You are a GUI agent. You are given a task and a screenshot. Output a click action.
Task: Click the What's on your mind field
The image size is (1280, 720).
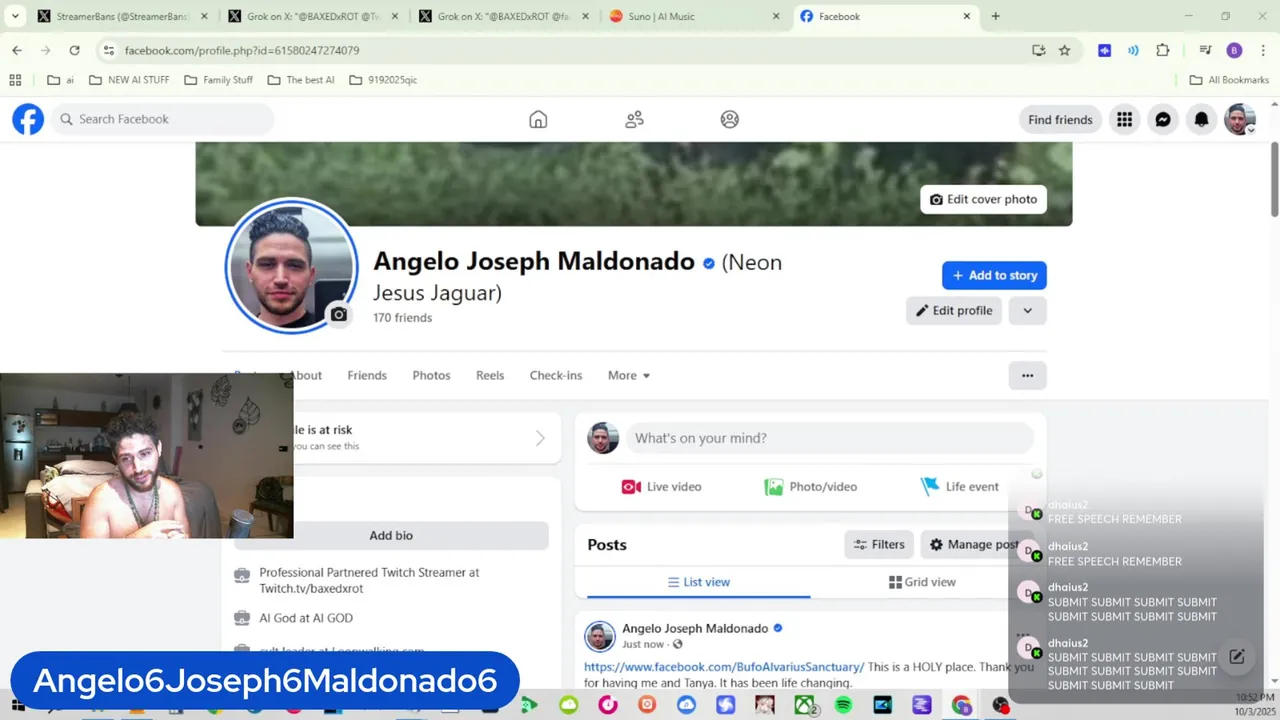coord(829,438)
